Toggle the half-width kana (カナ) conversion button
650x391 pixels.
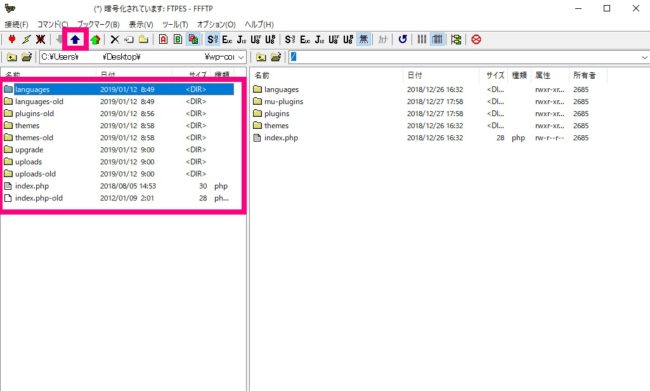[x=383, y=39]
